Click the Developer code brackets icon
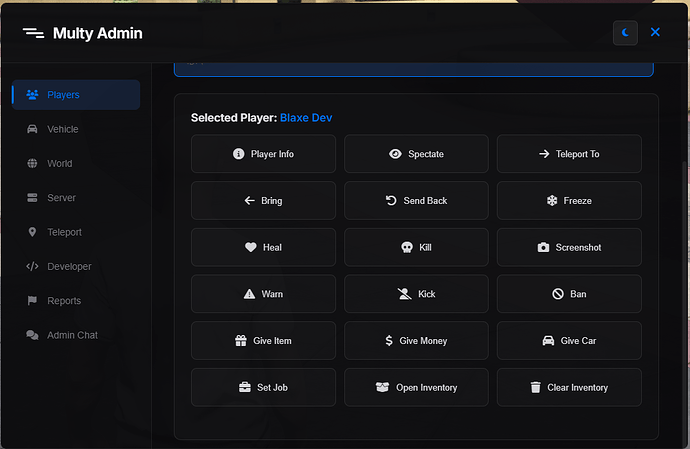The height and width of the screenshot is (449, 690). coord(32,266)
